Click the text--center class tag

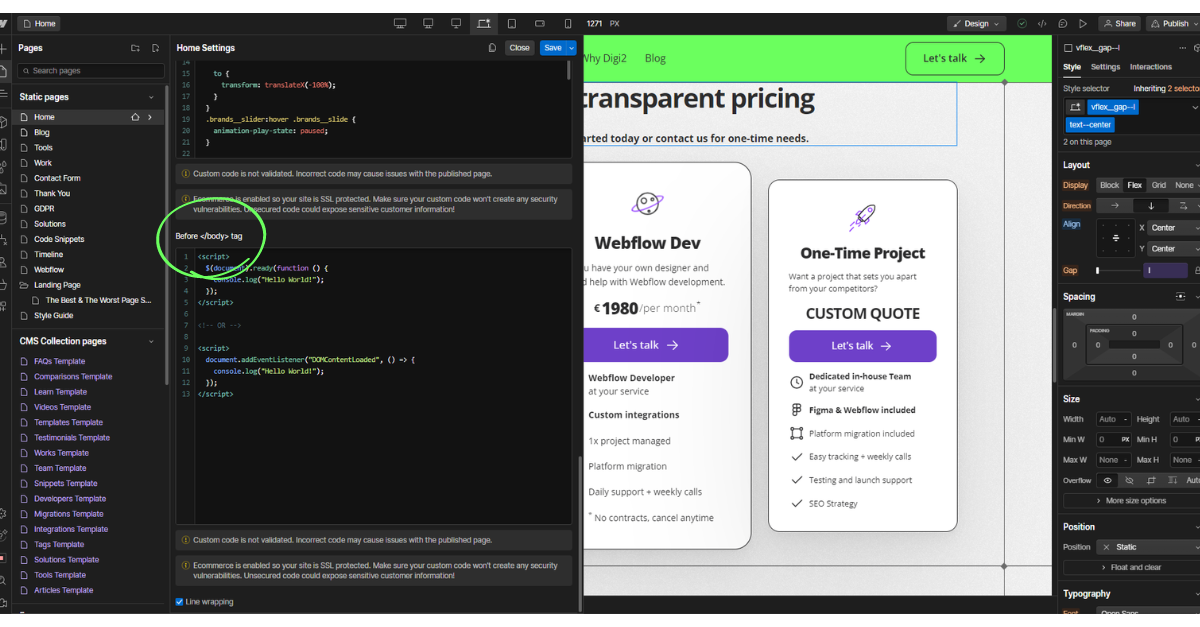(1090, 125)
